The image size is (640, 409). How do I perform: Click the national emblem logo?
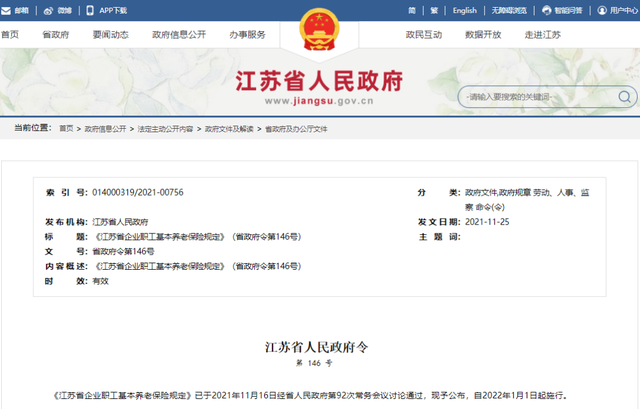tap(319, 29)
